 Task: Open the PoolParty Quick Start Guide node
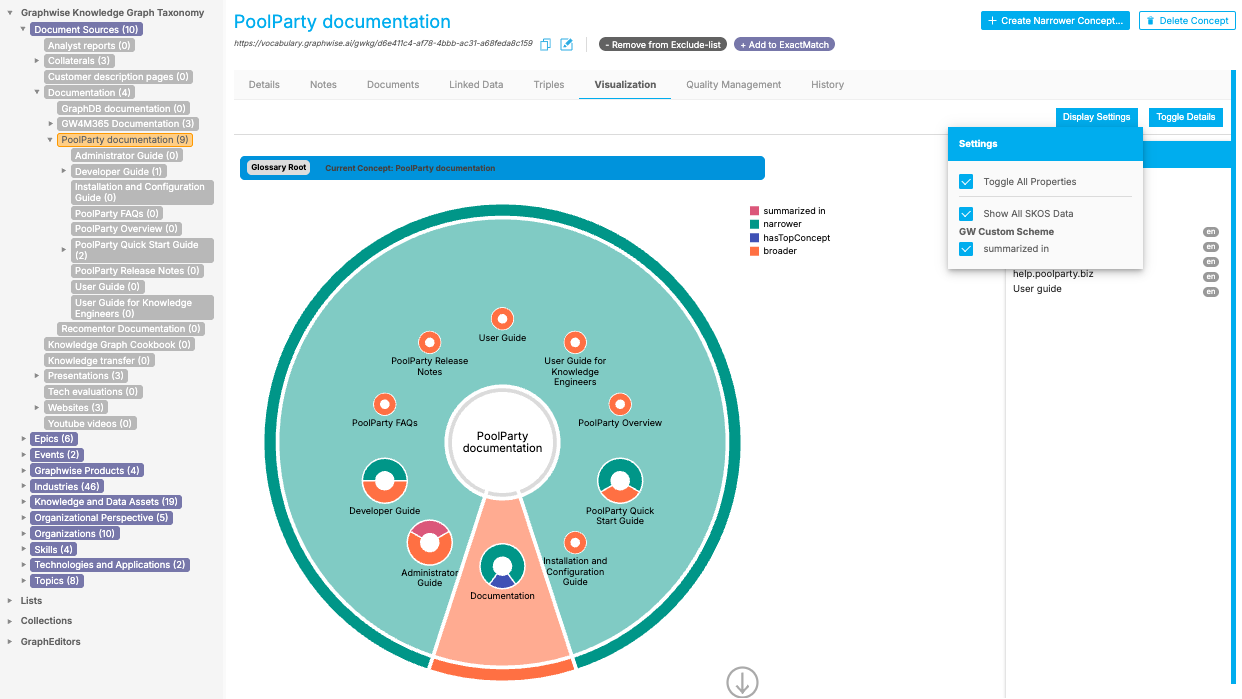[620, 481]
